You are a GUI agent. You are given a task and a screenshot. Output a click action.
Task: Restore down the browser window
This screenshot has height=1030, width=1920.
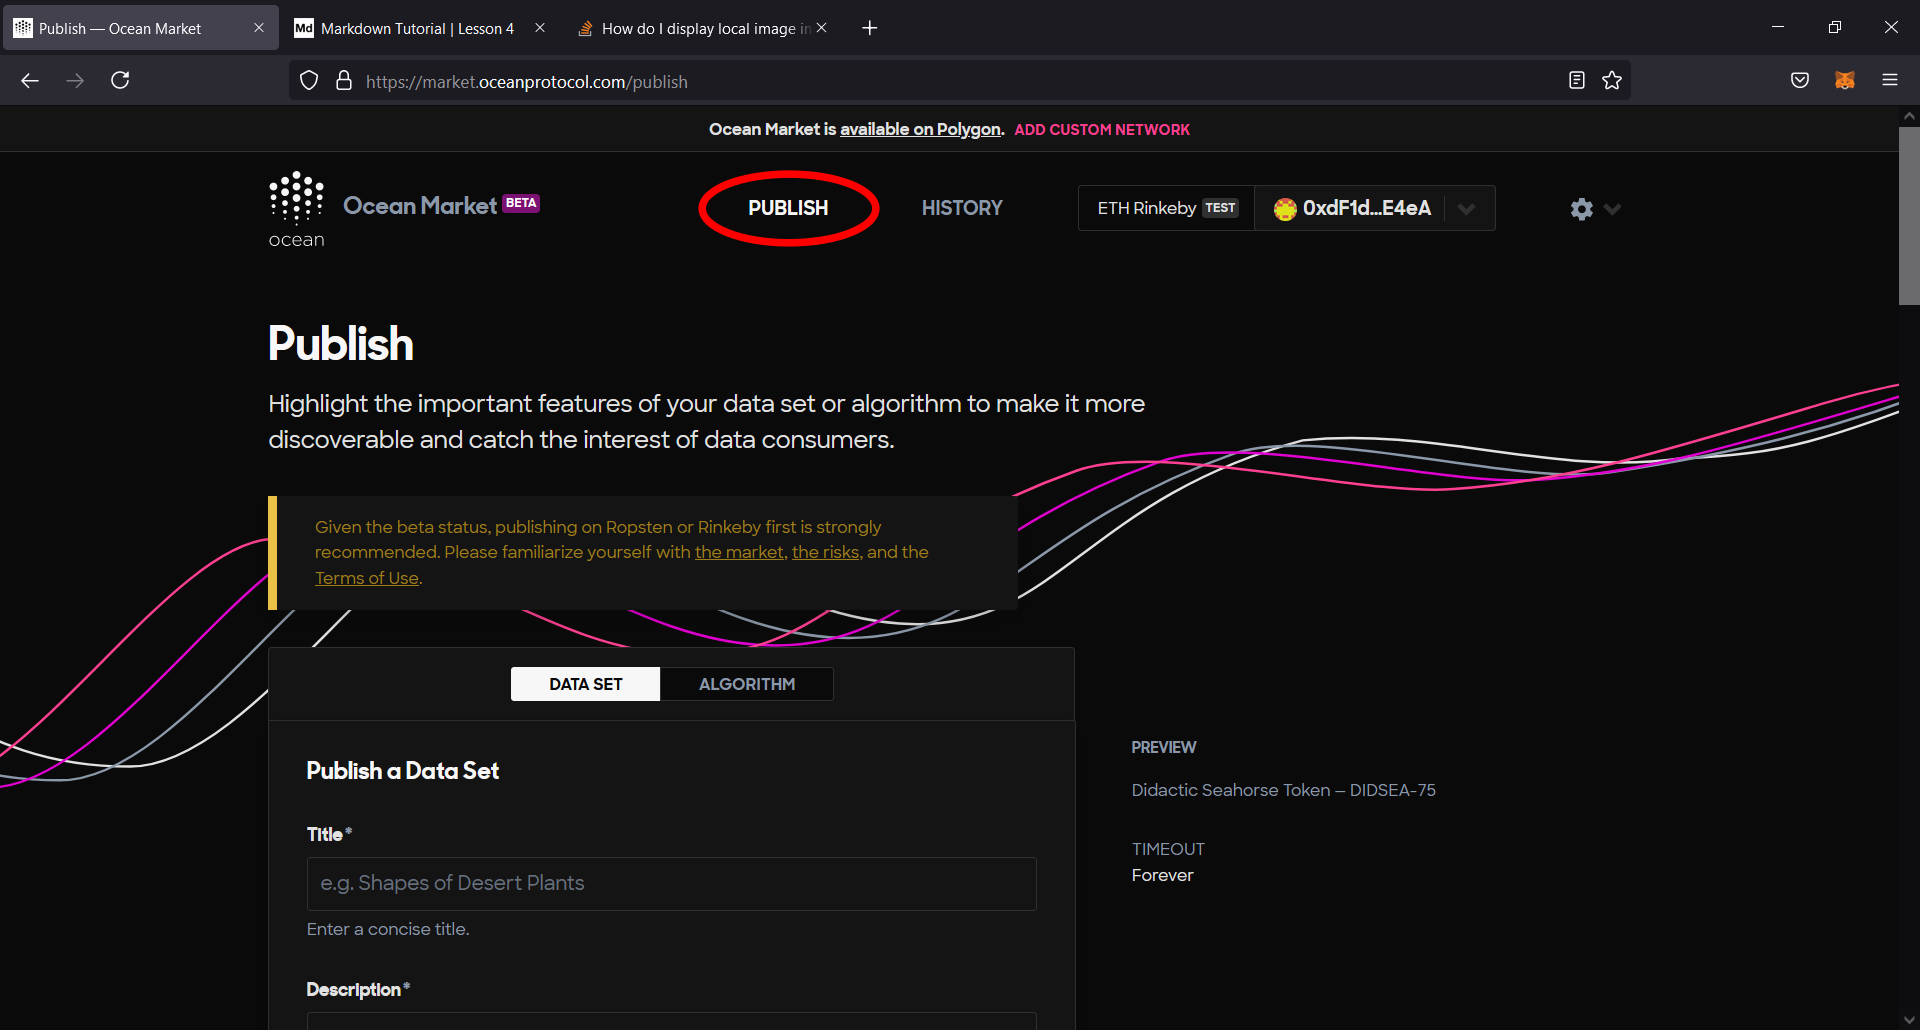pyautogui.click(x=1834, y=28)
